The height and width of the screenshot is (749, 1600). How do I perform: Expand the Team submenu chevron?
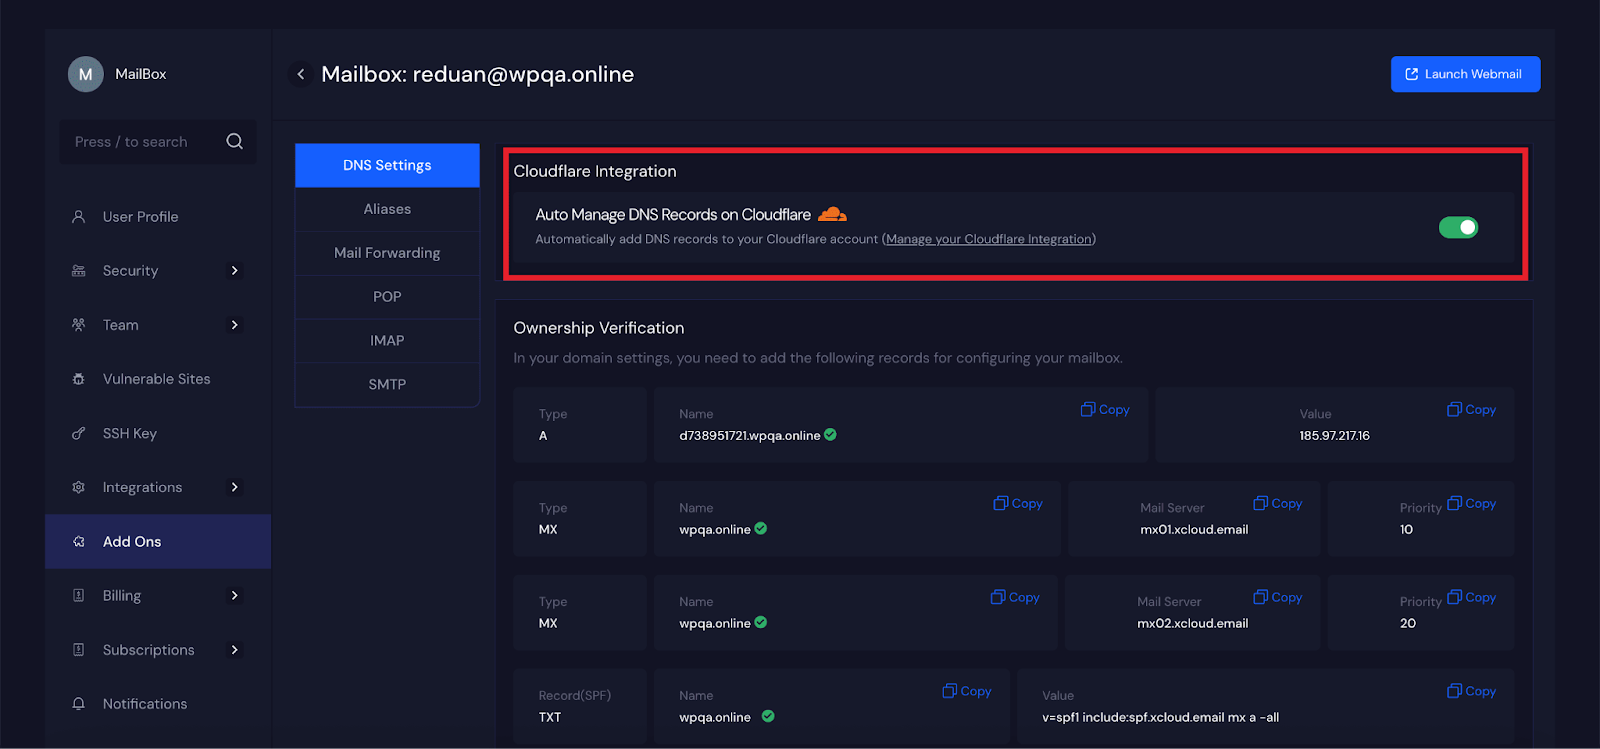click(x=235, y=325)
